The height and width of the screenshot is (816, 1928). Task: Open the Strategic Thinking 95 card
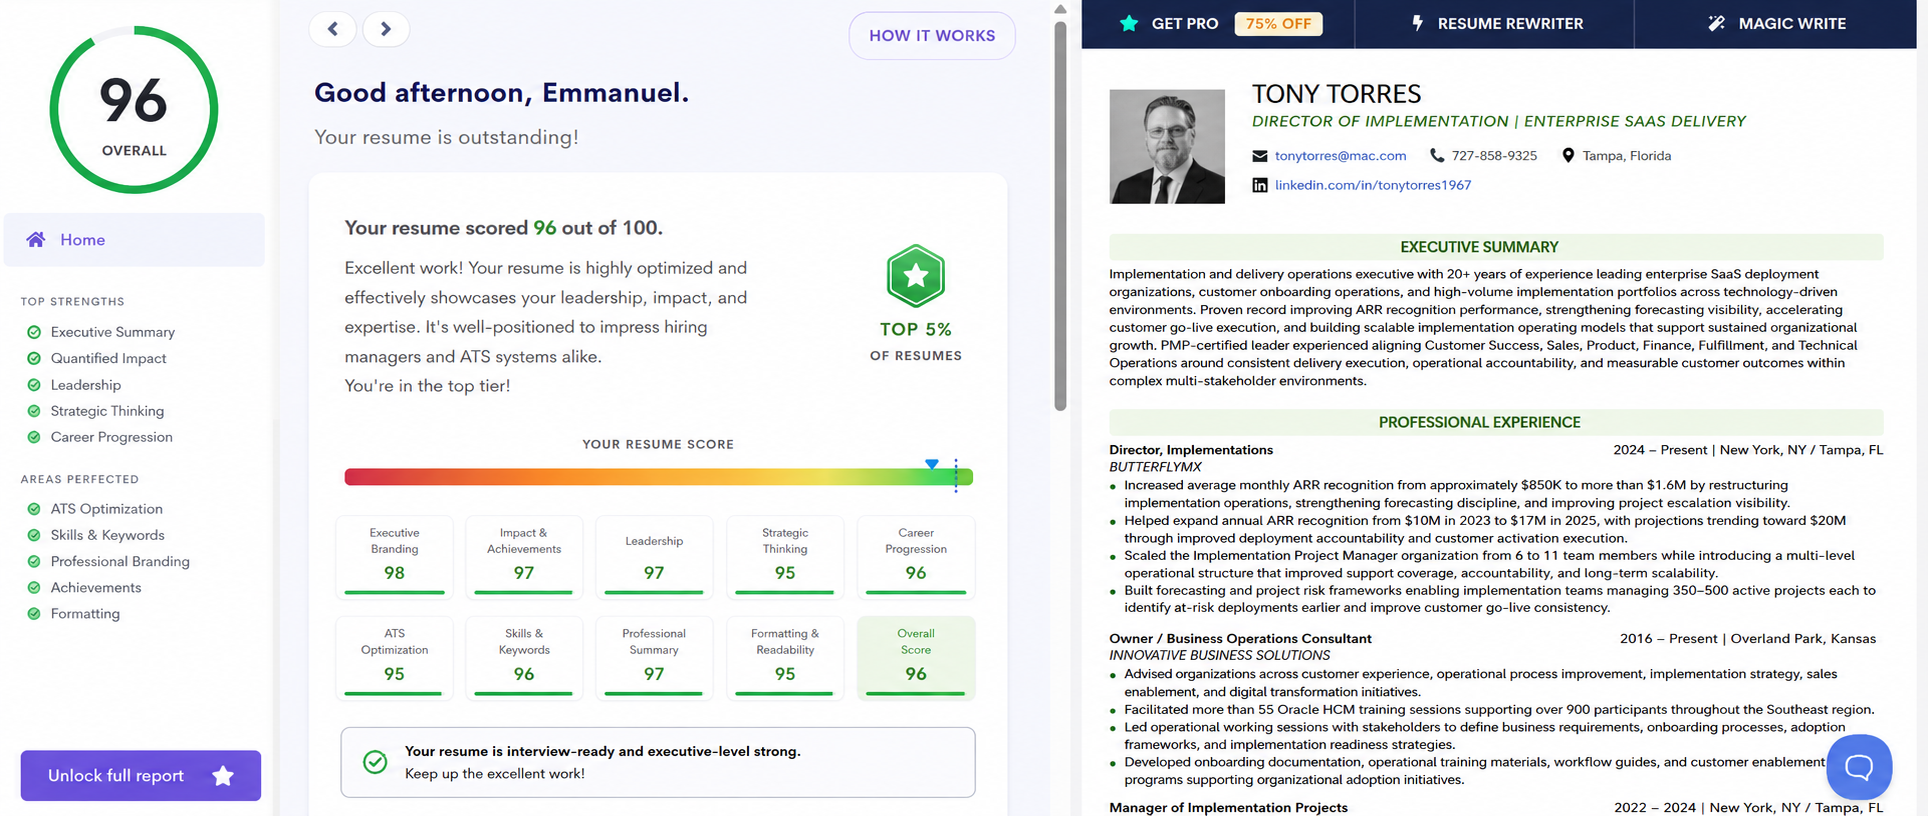click(785, 557)
